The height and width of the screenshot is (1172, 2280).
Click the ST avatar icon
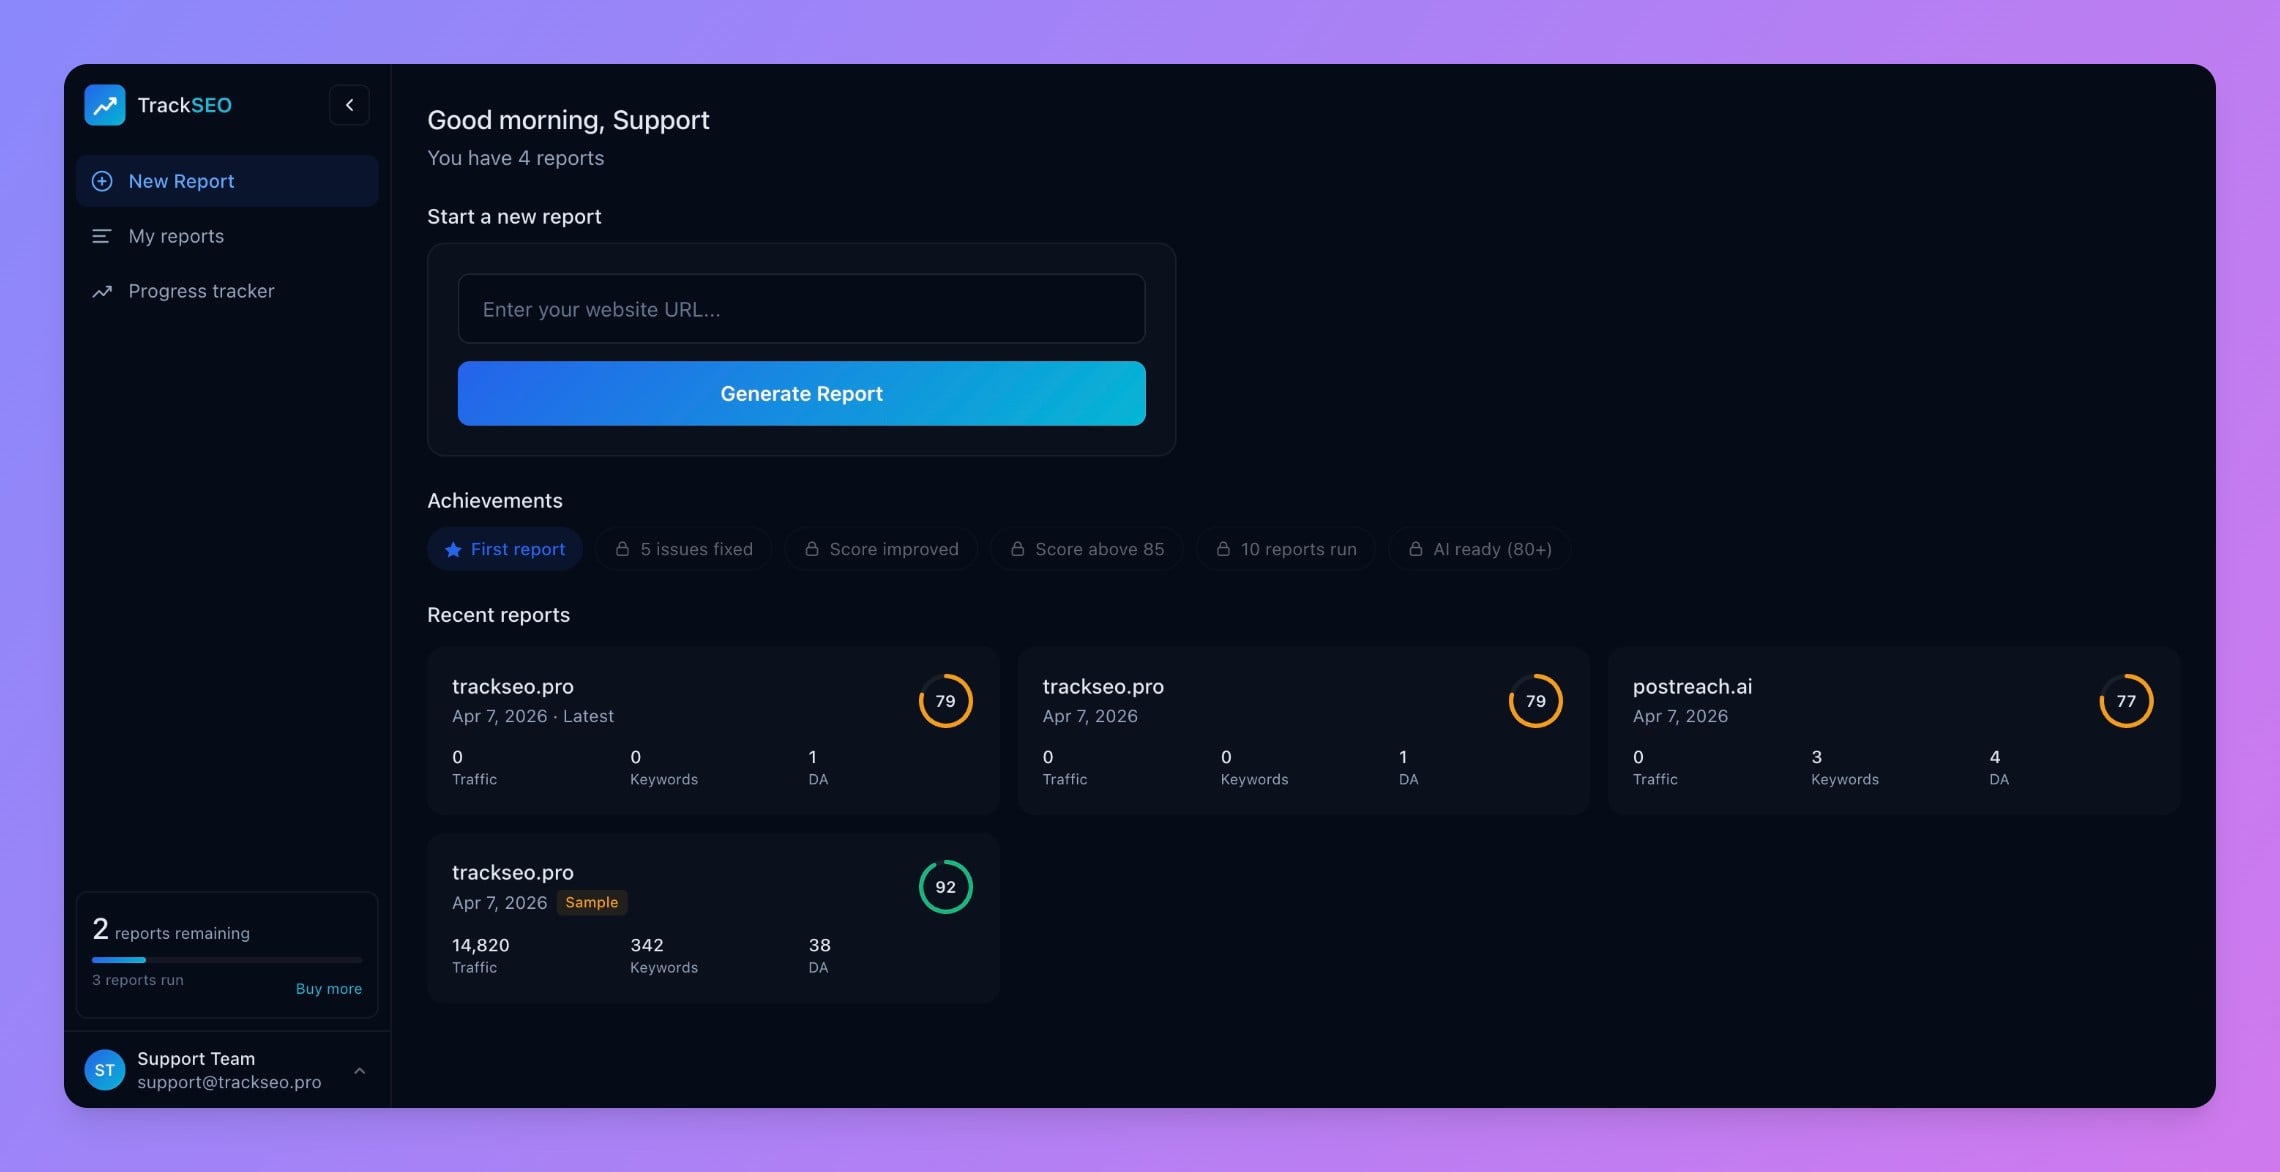[105, 1070]
